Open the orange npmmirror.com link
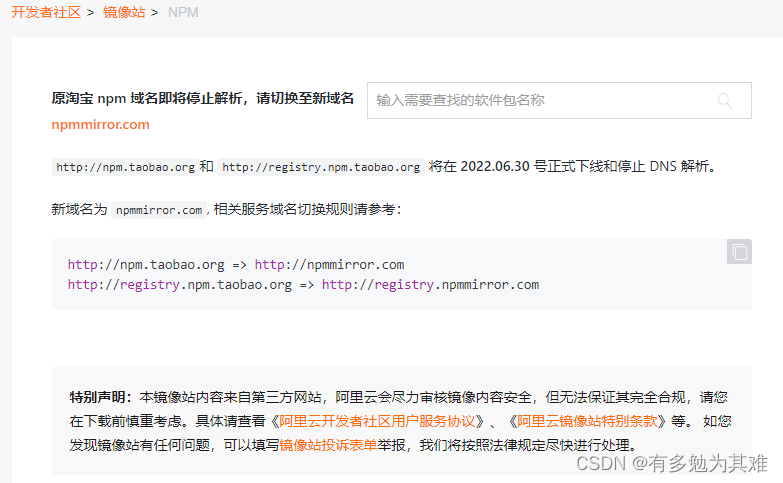 (x=100, y=124)
